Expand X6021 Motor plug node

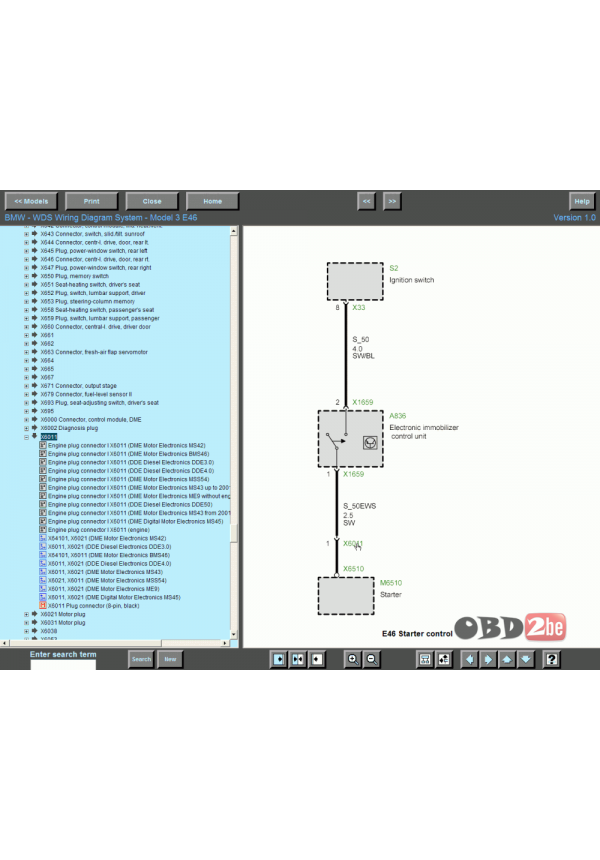point(26,614)
